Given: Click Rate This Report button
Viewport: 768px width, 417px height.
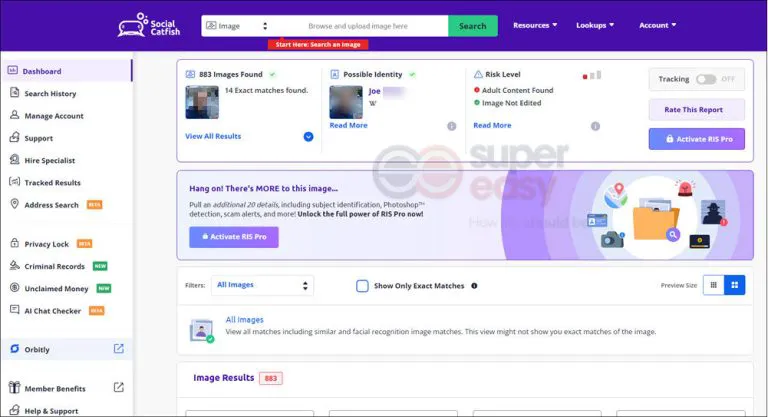Looking at the screenshot, I should click(x=696, y=109).
